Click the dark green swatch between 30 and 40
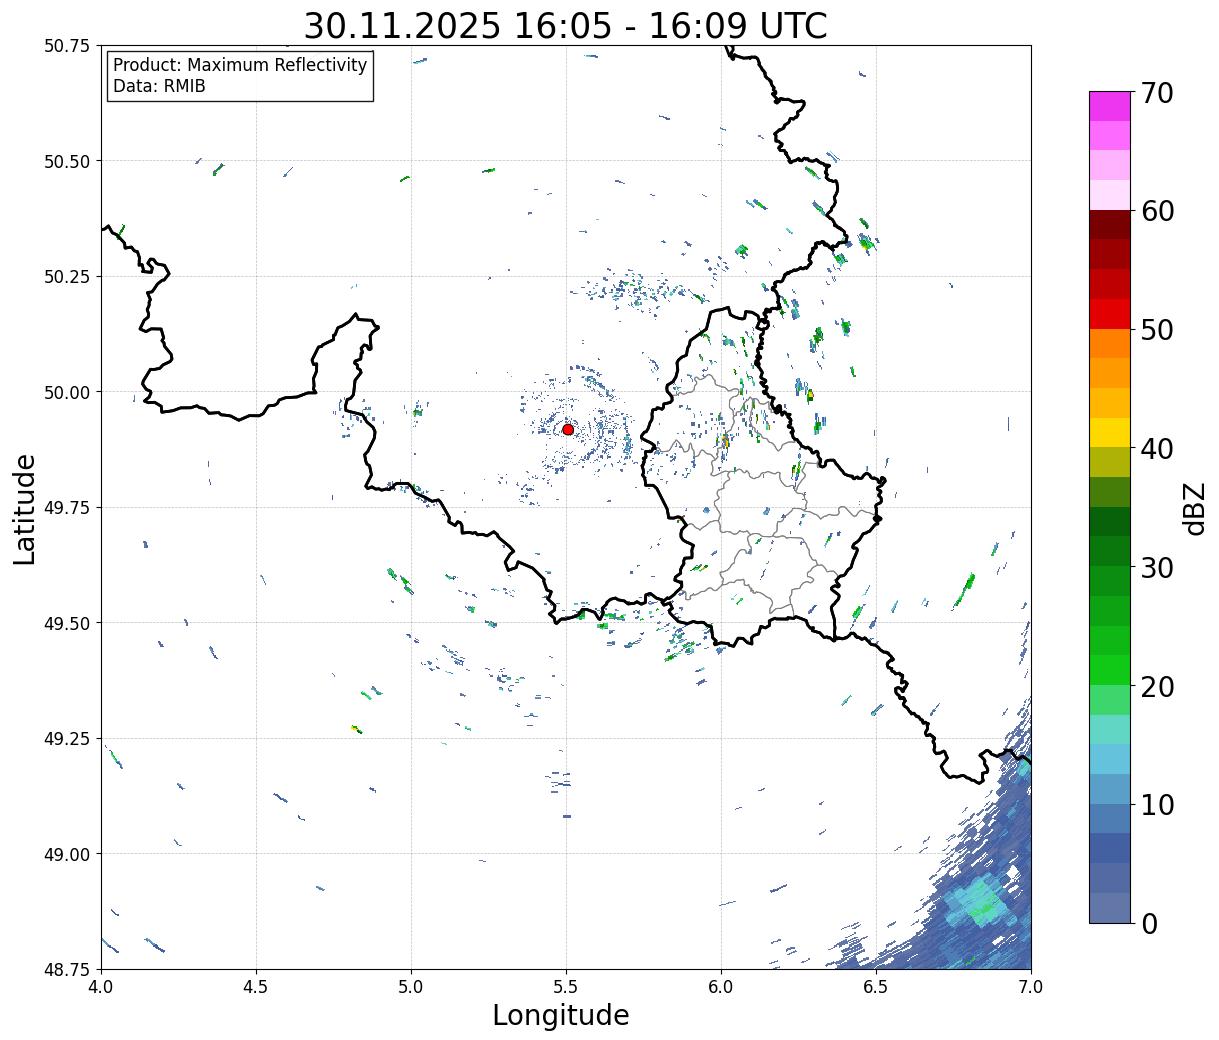Screen dimensions: 1219x1040 (x=1110, y=522)
